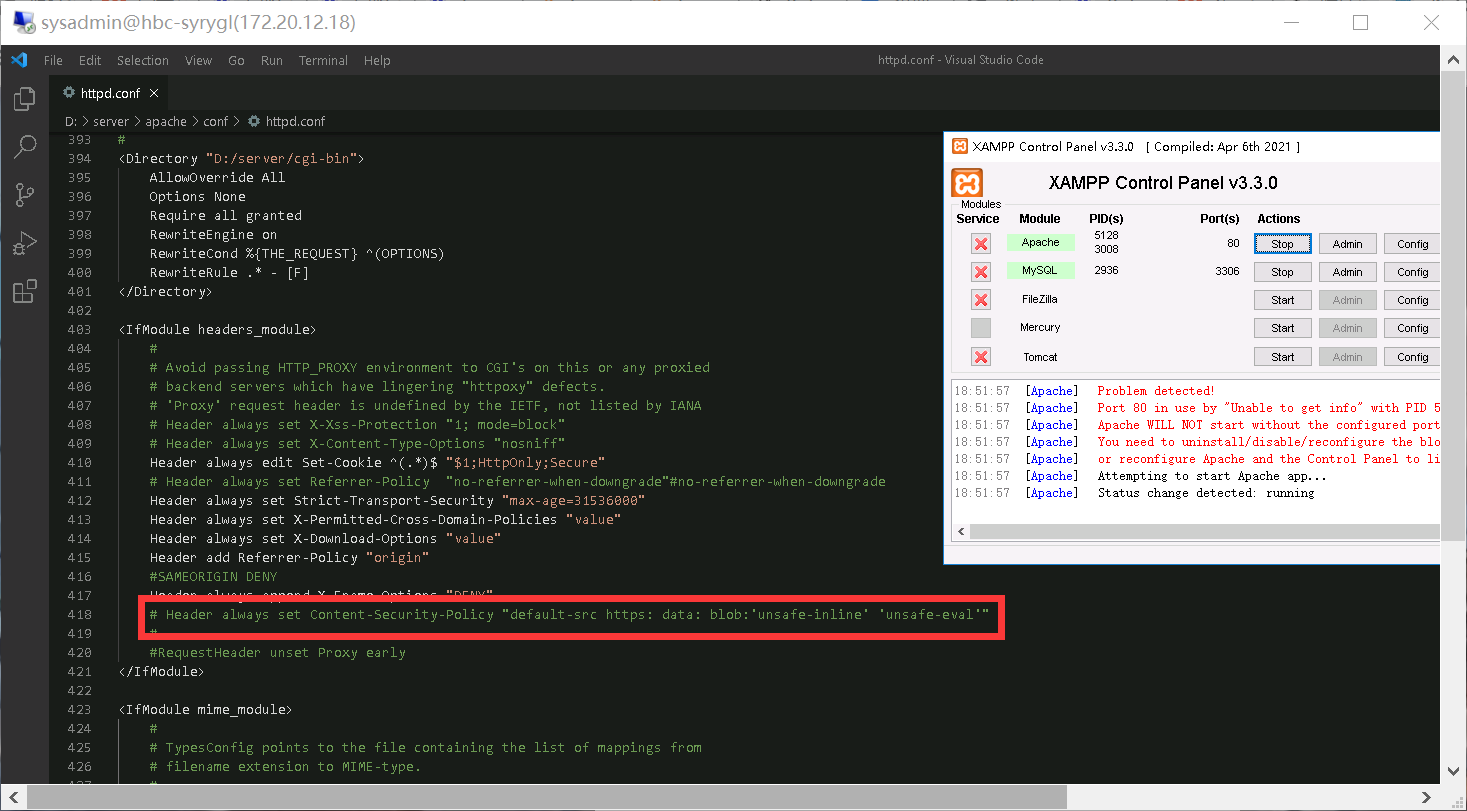Click the RewriteEngine on line
Screen dimensions: 1467x811
coord(214,234)
